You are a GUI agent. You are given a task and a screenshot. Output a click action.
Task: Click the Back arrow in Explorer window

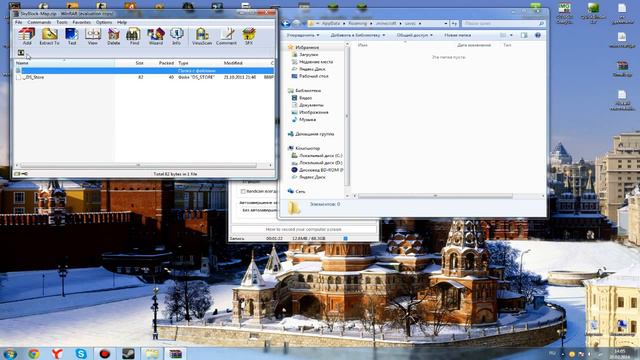(286, 24)
